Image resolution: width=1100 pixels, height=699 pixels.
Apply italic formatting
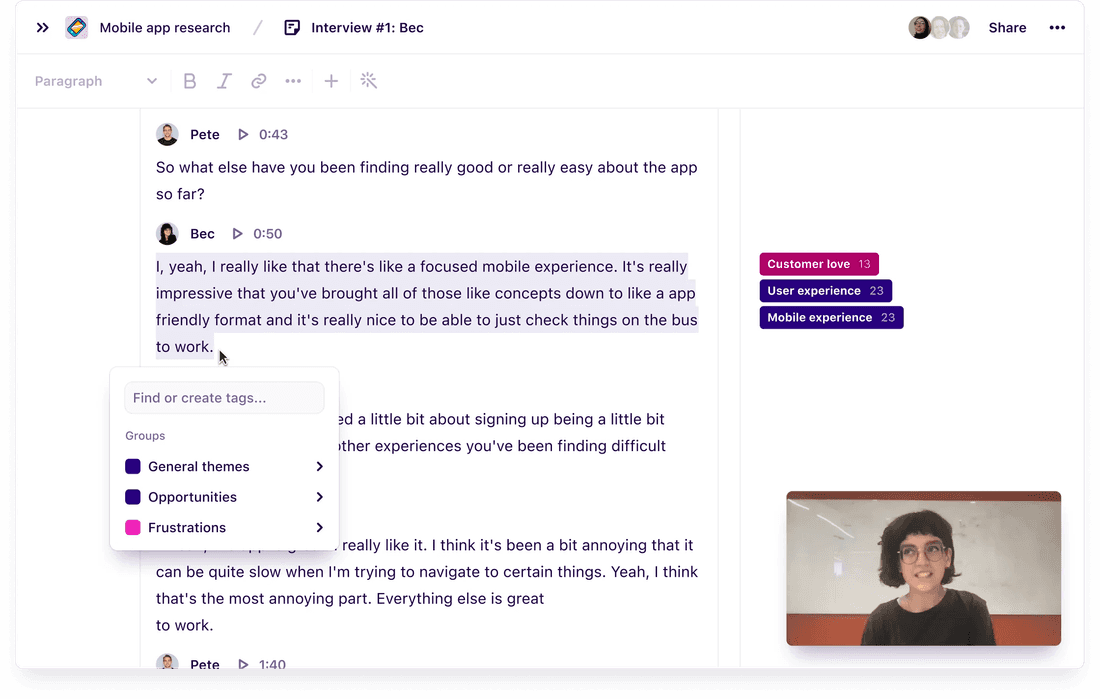tap(224, 81)
